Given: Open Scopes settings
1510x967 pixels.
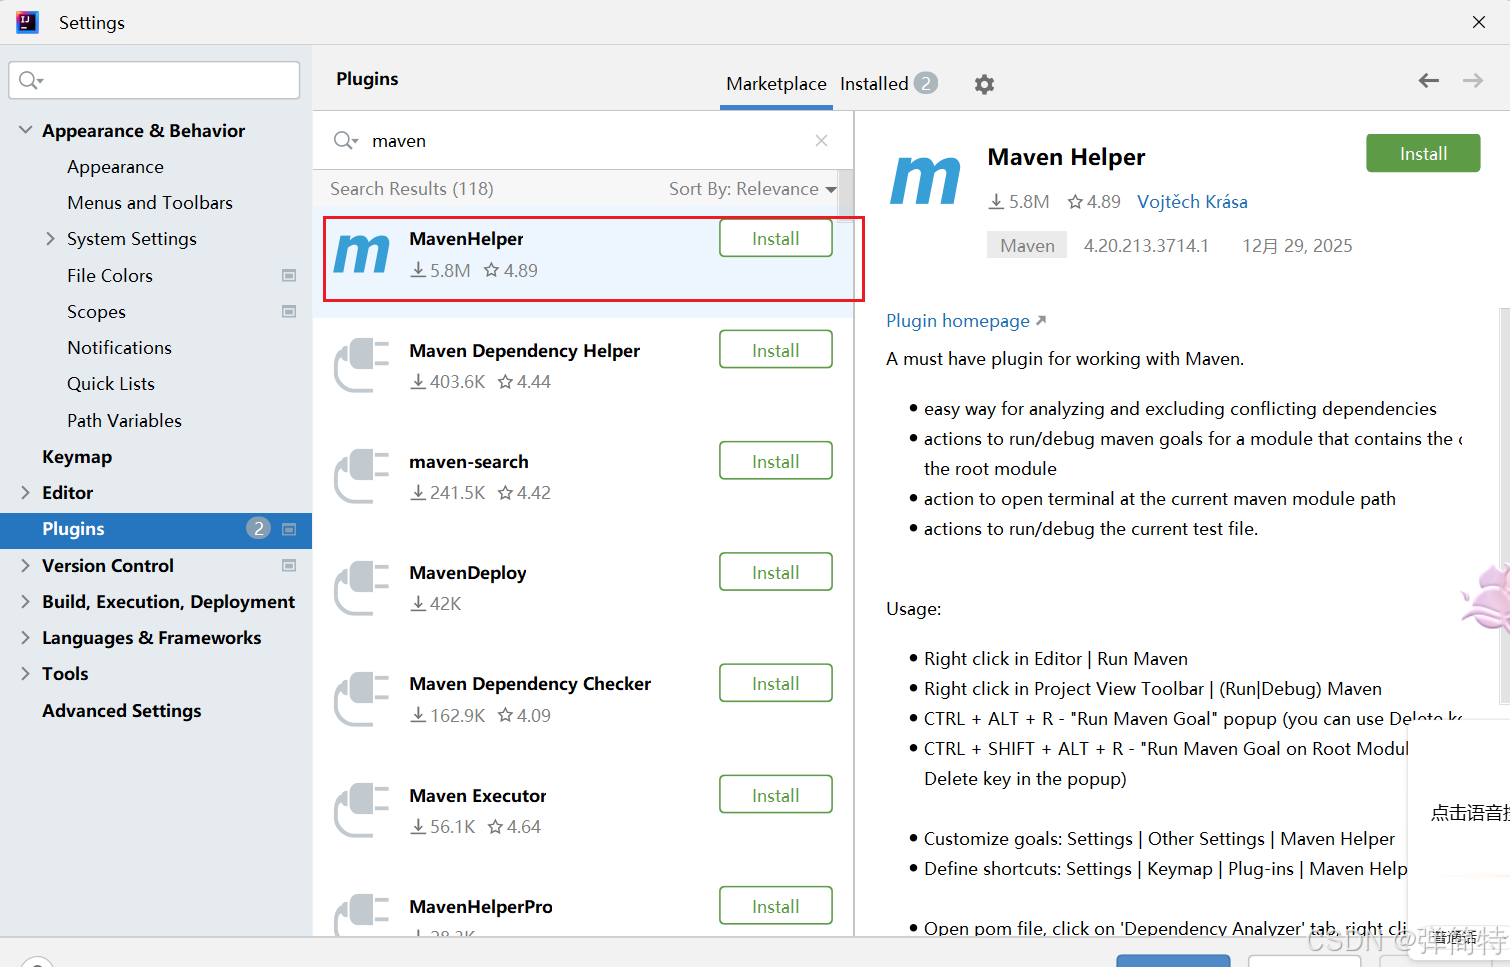Looking at the screenshot, I should pyautogui.click(x=96, y=311).
